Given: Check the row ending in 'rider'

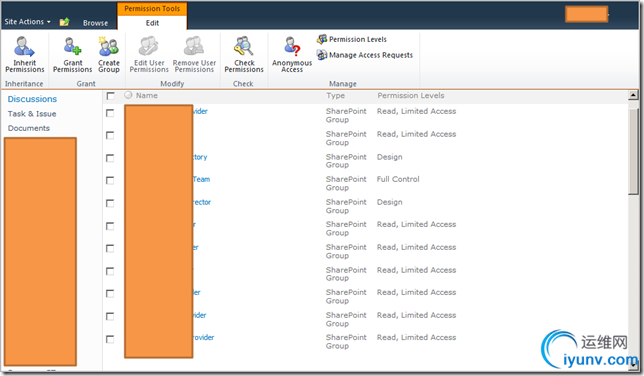Looking at the screenshot, I should [x=110, y=316].
